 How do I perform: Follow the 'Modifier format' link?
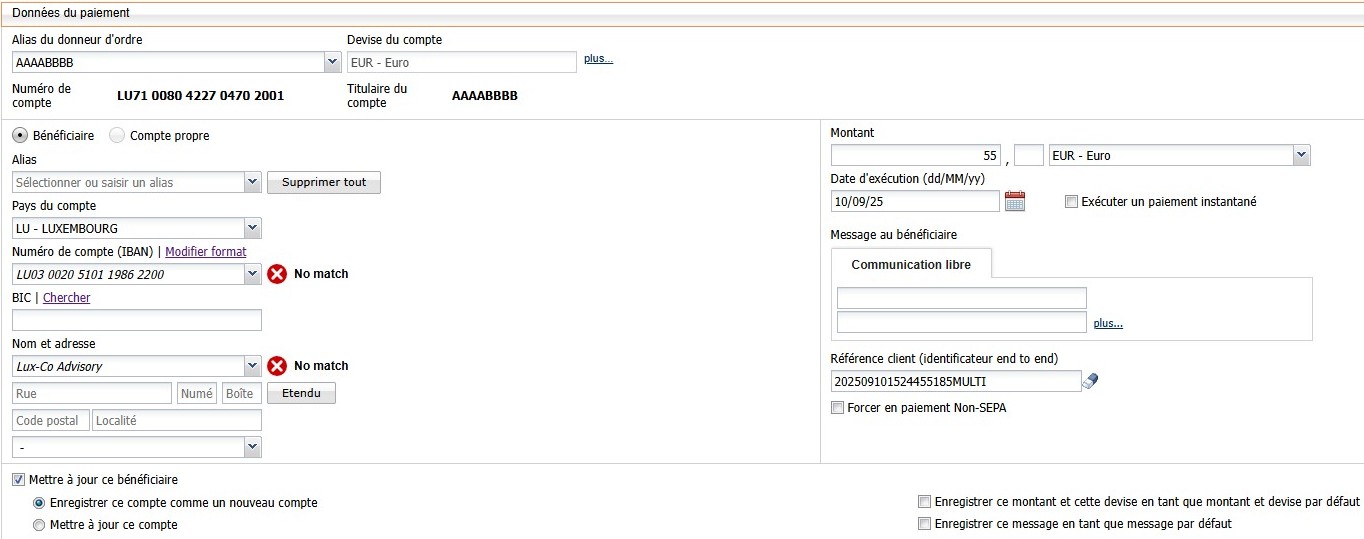coord(205,252)
